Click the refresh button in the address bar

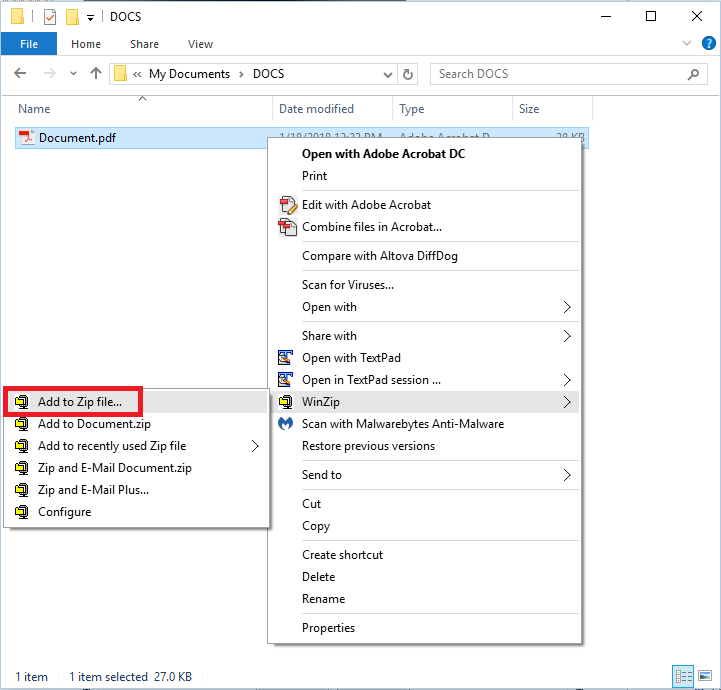pyautogui.click(x=407, y=74)
